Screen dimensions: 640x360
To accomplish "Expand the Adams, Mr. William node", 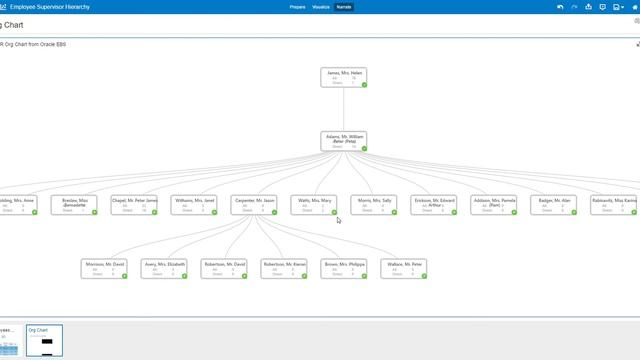I will coord(364,149).
